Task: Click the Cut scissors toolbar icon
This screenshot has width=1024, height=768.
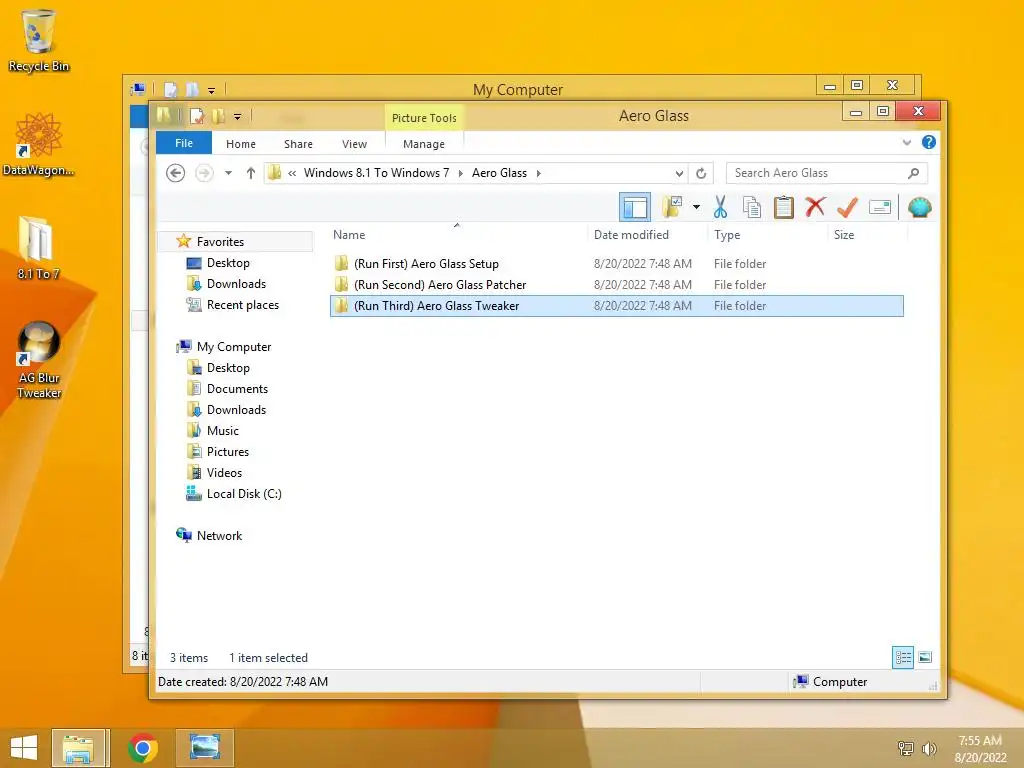Action: coord(720,208)
